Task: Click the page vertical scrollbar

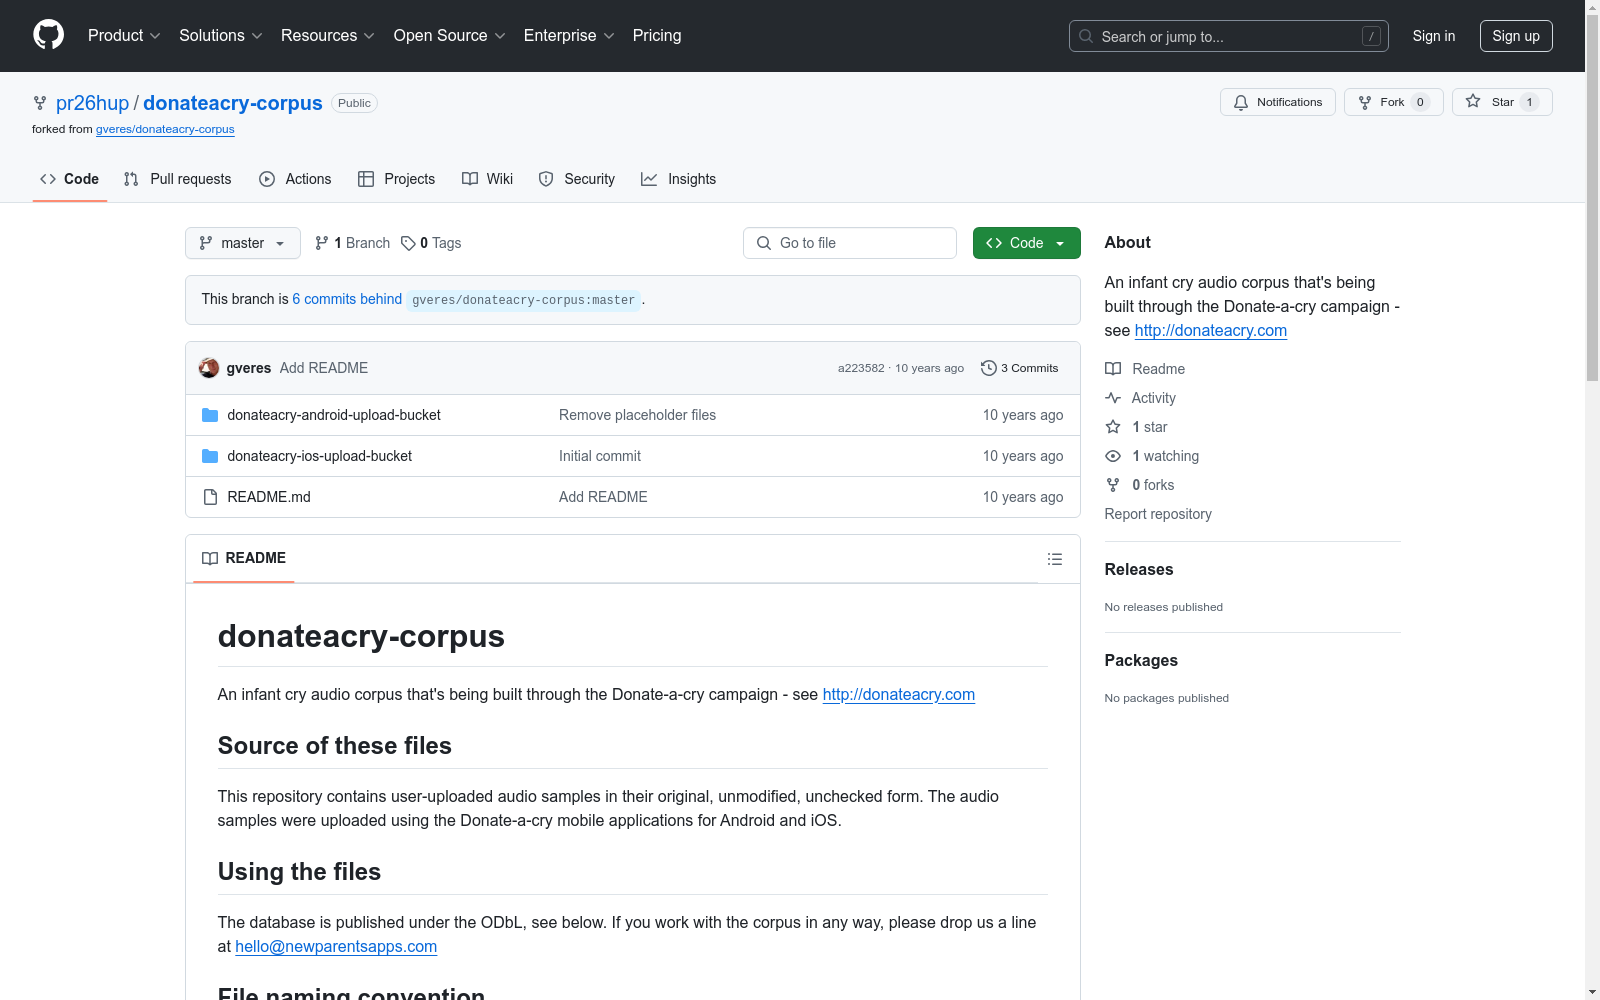Action: tap(1592, 200)
